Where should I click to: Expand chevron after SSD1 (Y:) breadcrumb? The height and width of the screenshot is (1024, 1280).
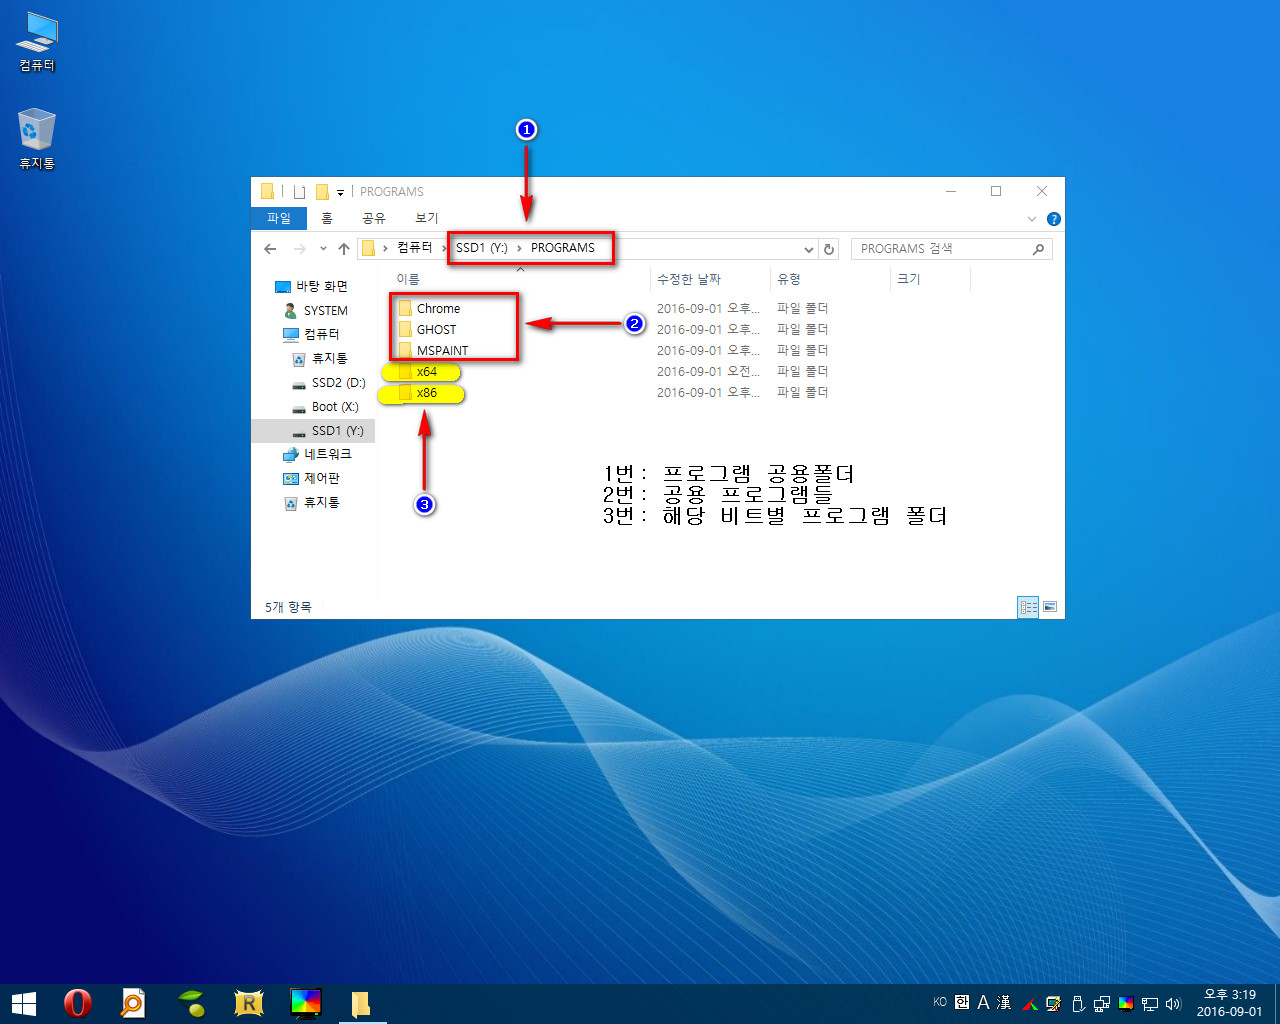pyautogui.click(x=519, y=248)
